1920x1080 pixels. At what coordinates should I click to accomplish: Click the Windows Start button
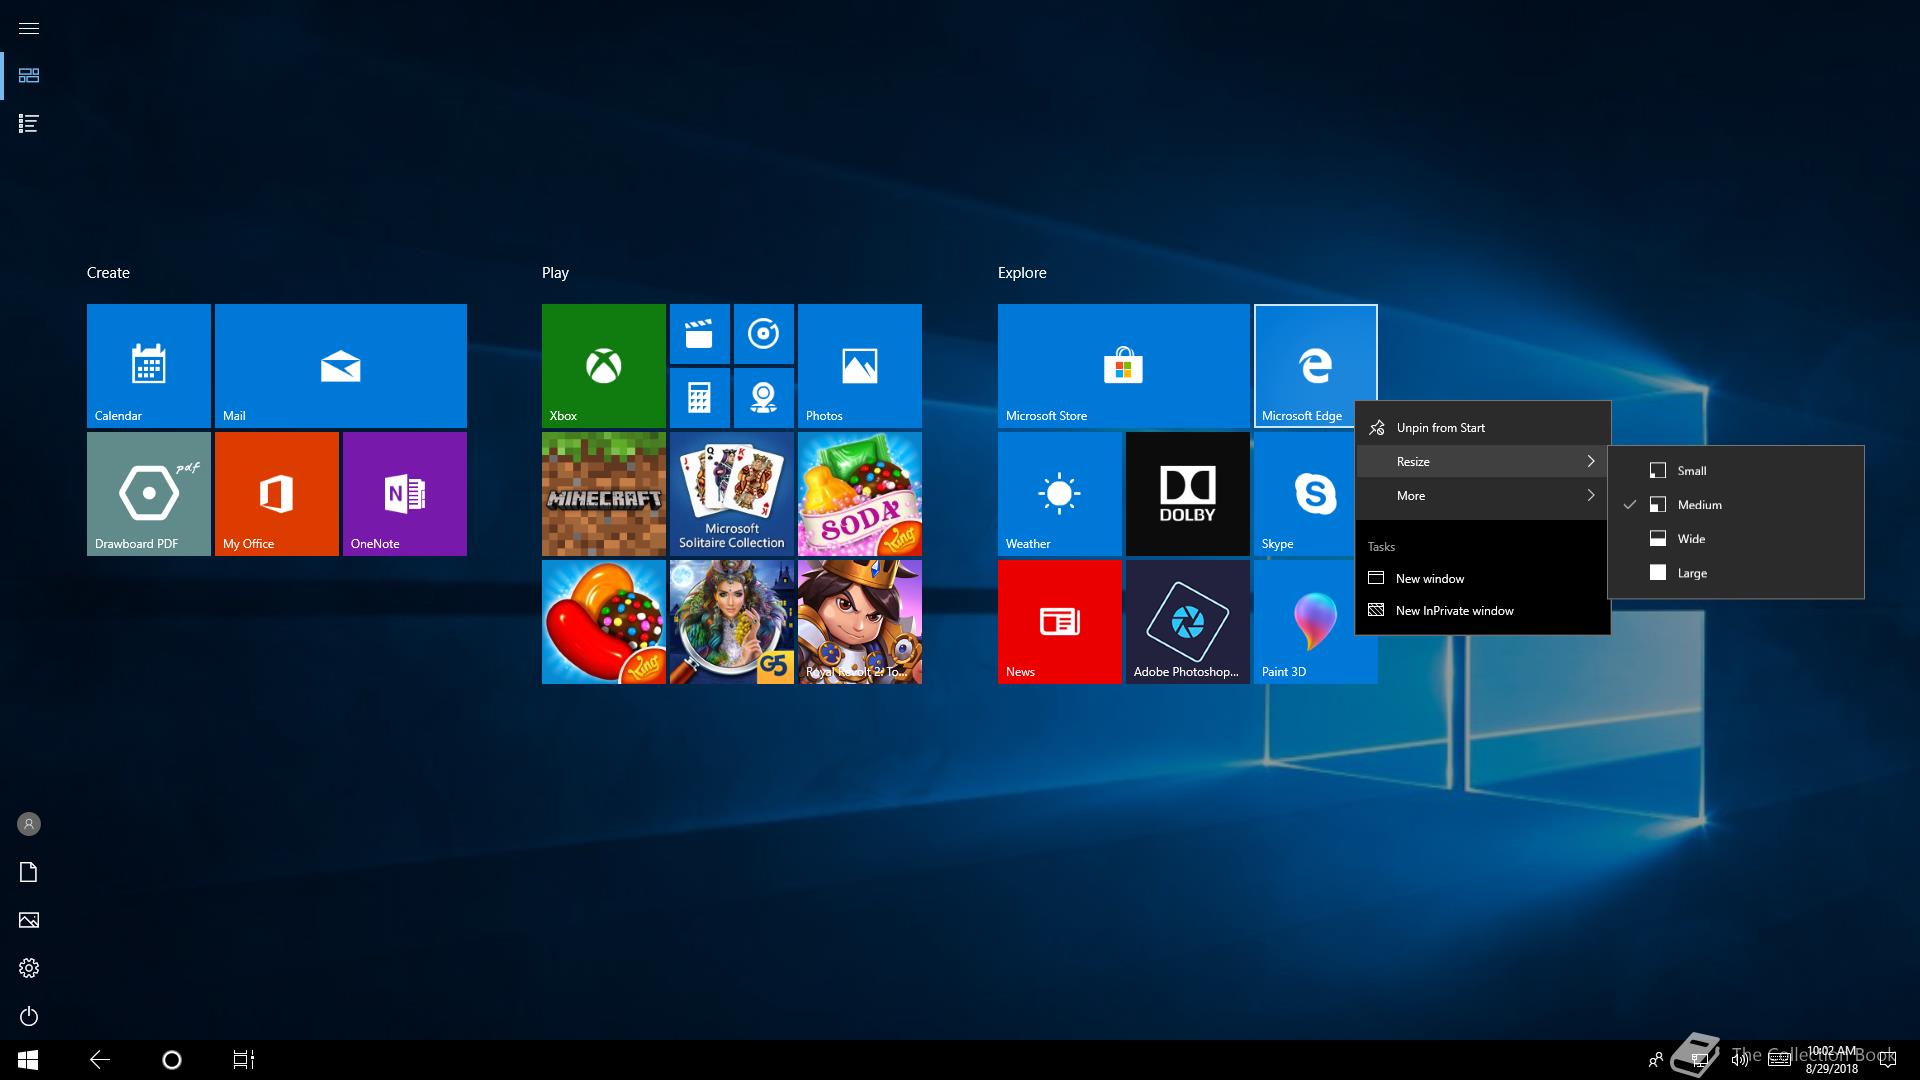[x=28, y=1060]
